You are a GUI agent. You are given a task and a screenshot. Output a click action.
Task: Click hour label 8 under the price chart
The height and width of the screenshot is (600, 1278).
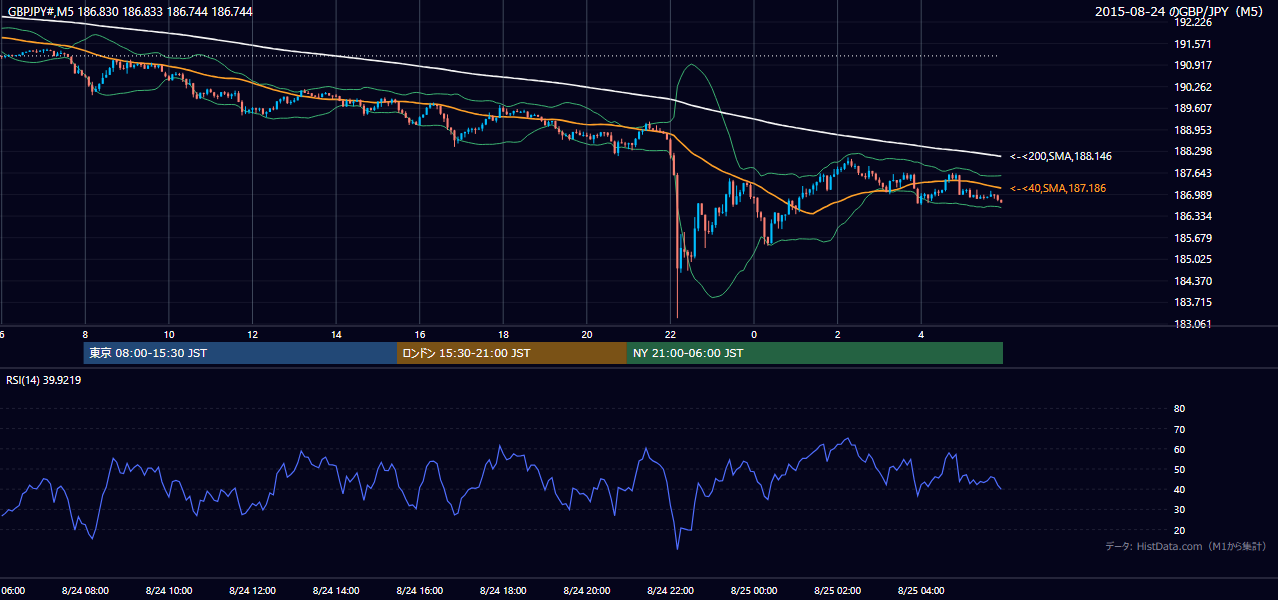pos(85,335)
